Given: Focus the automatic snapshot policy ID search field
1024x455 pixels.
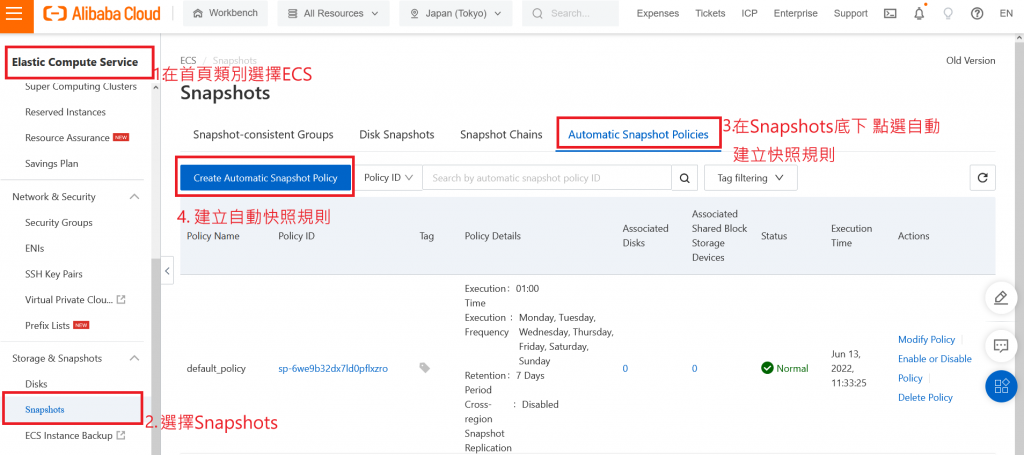Looking at the screenshot, I should pyautogui.click(x=547, y=178).
